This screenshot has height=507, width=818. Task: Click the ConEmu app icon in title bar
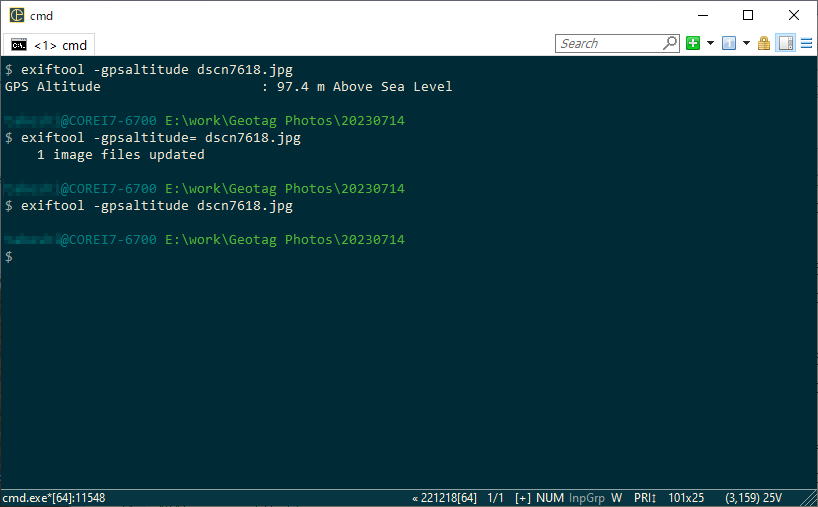point(17,15)
